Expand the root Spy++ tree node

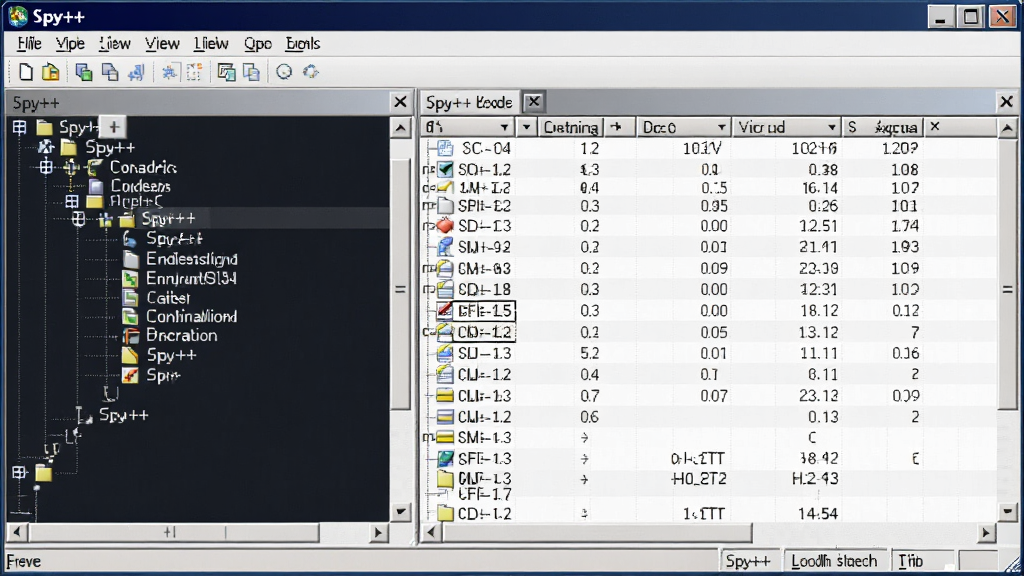tap(20, 127)
